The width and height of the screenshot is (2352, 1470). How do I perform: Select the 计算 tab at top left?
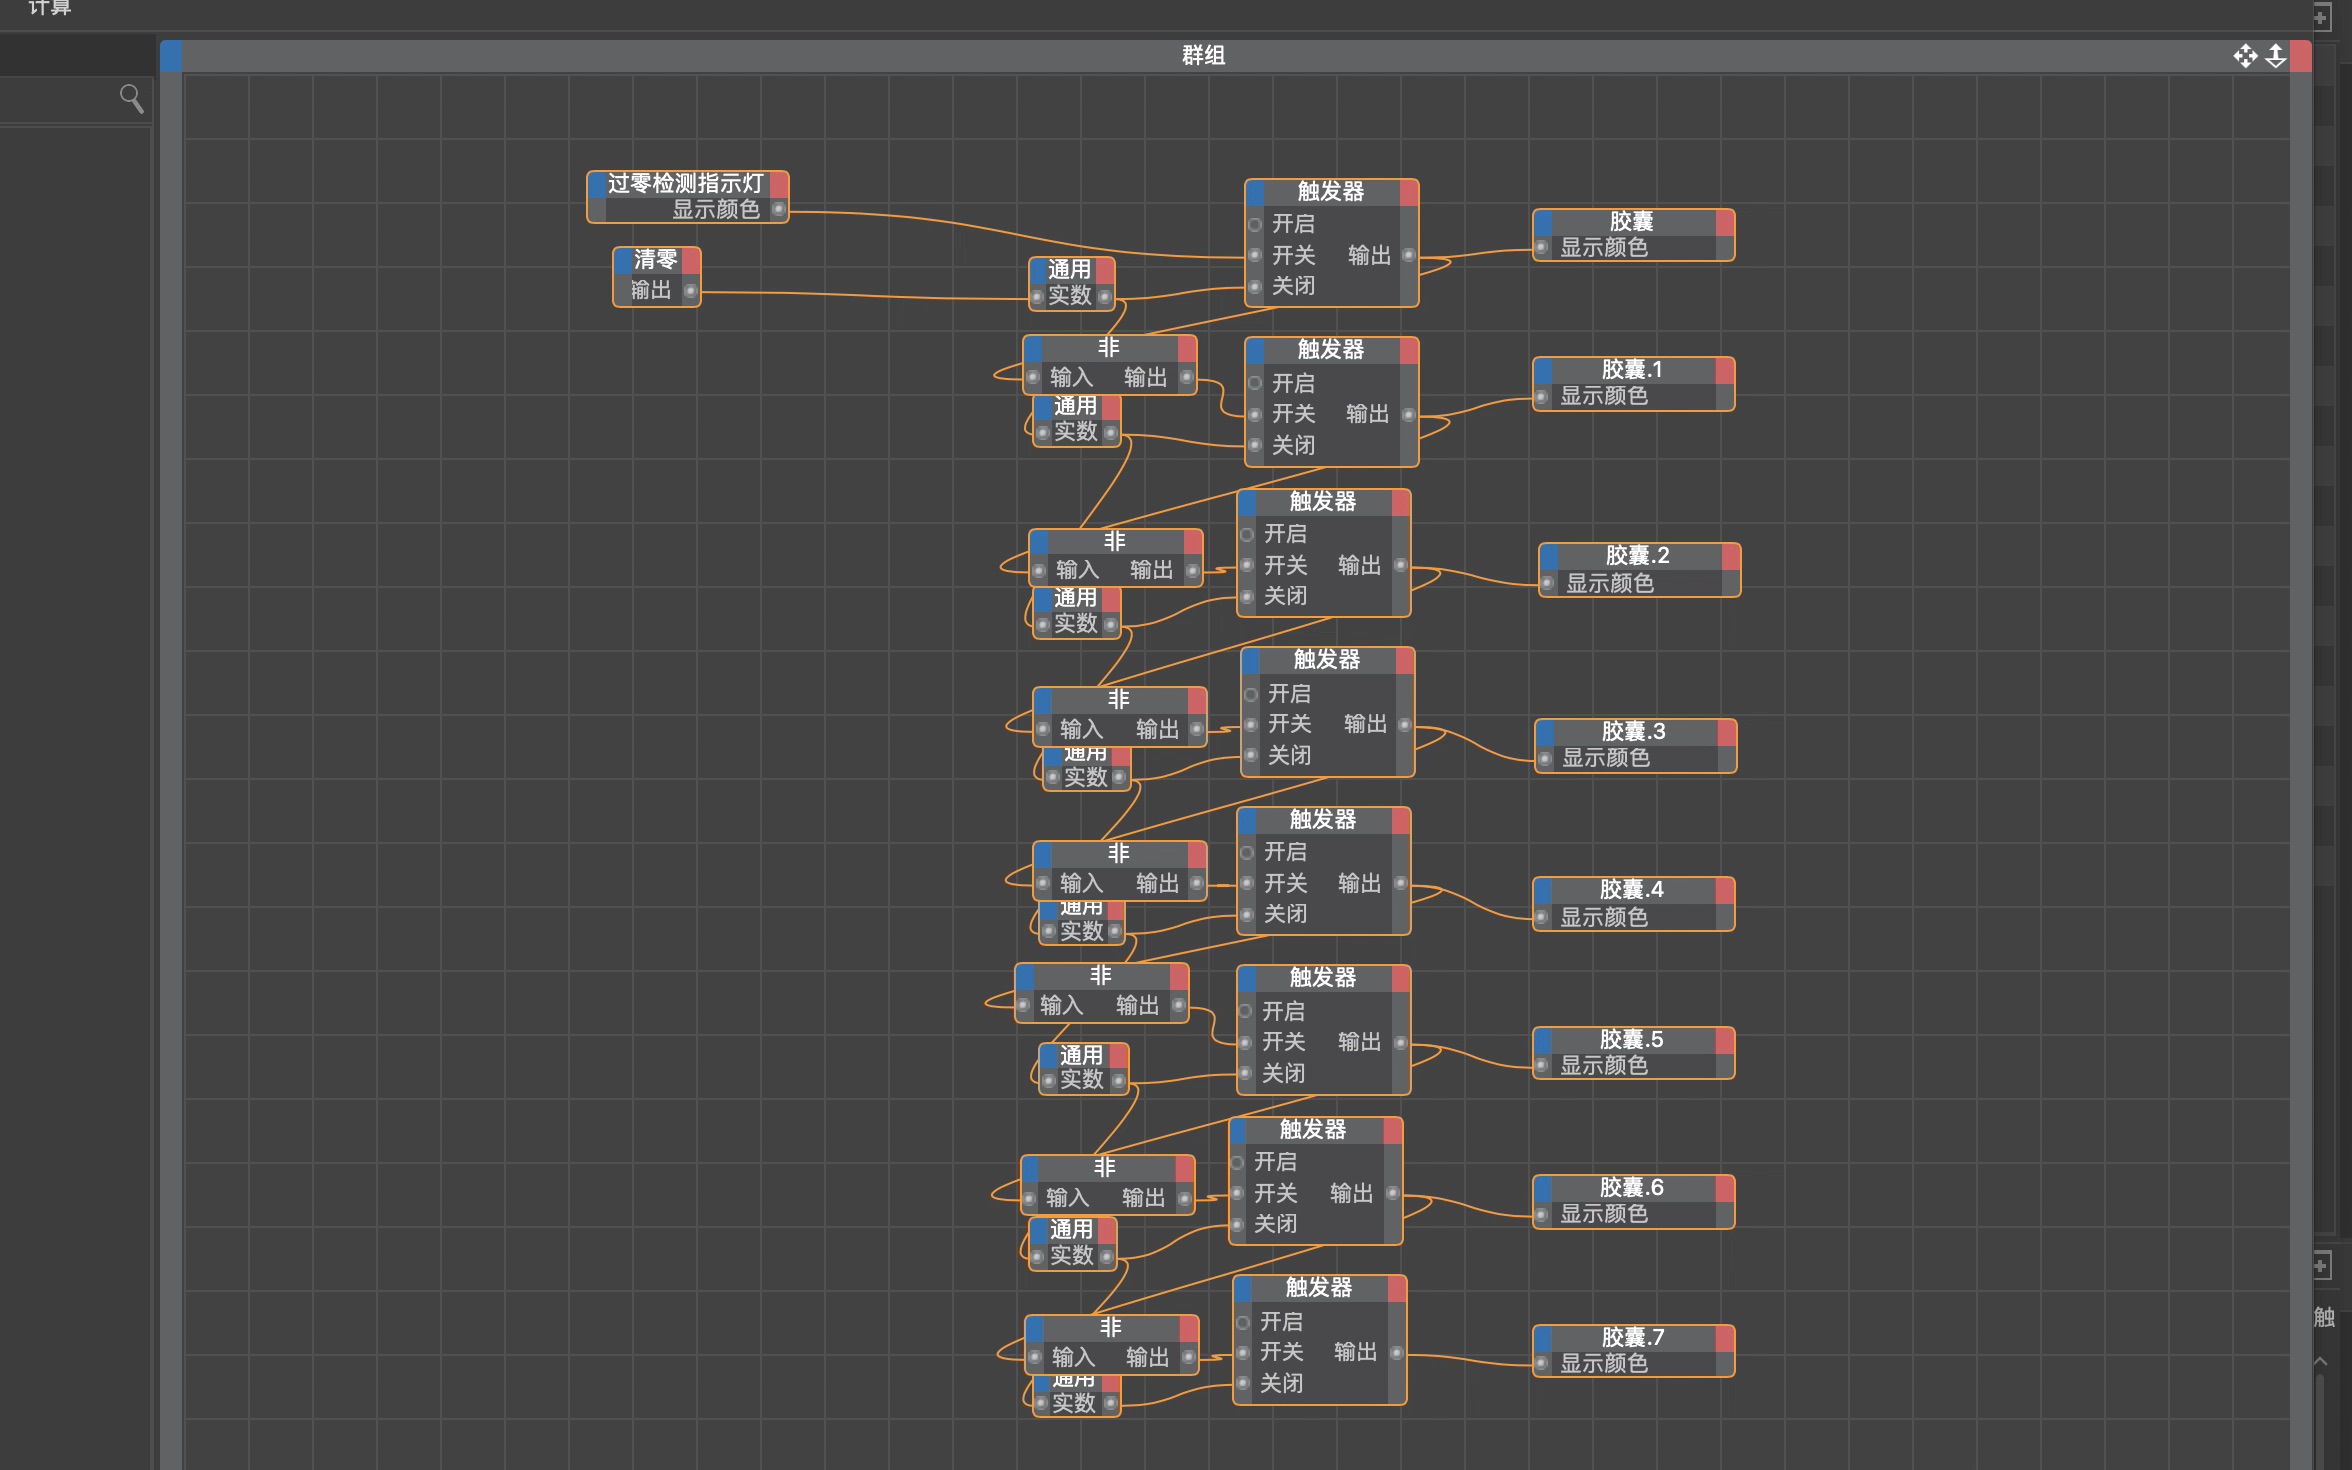click(50, 8)
